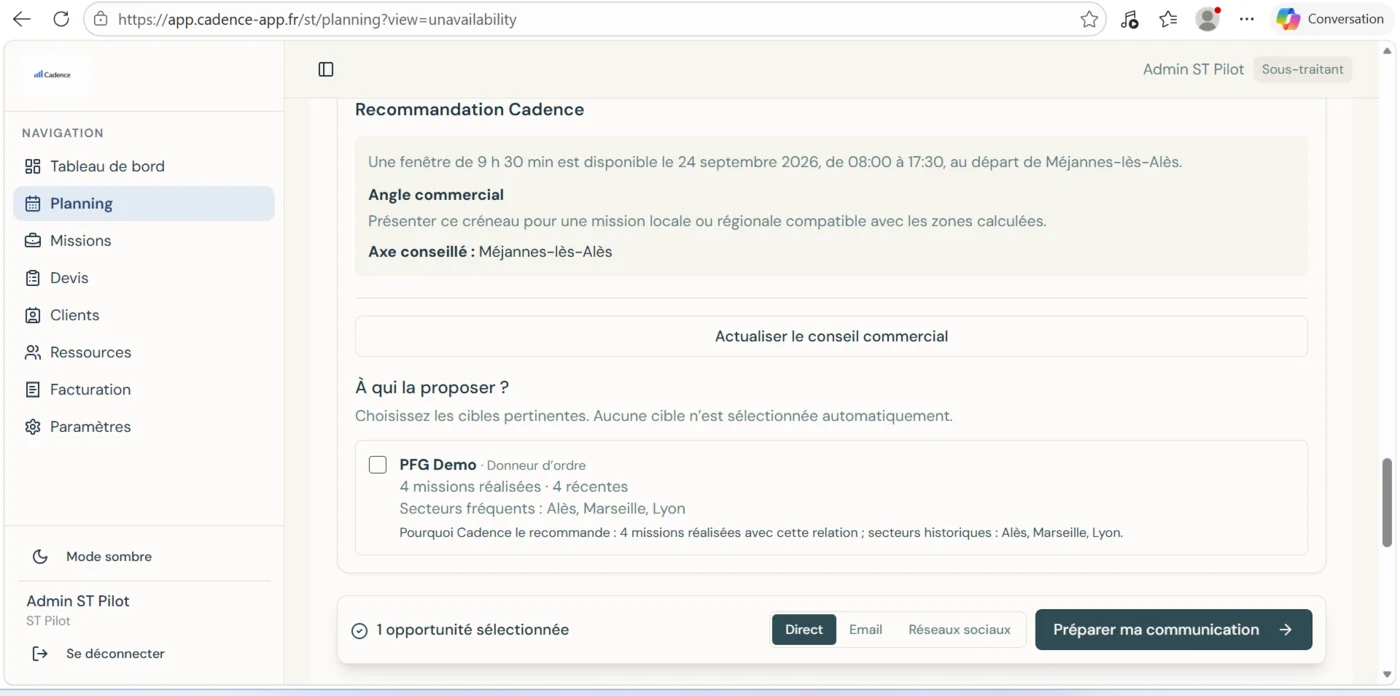Click the Paramètres gear icon
This screenshot has width=1400, height=696.
[33, 427]
